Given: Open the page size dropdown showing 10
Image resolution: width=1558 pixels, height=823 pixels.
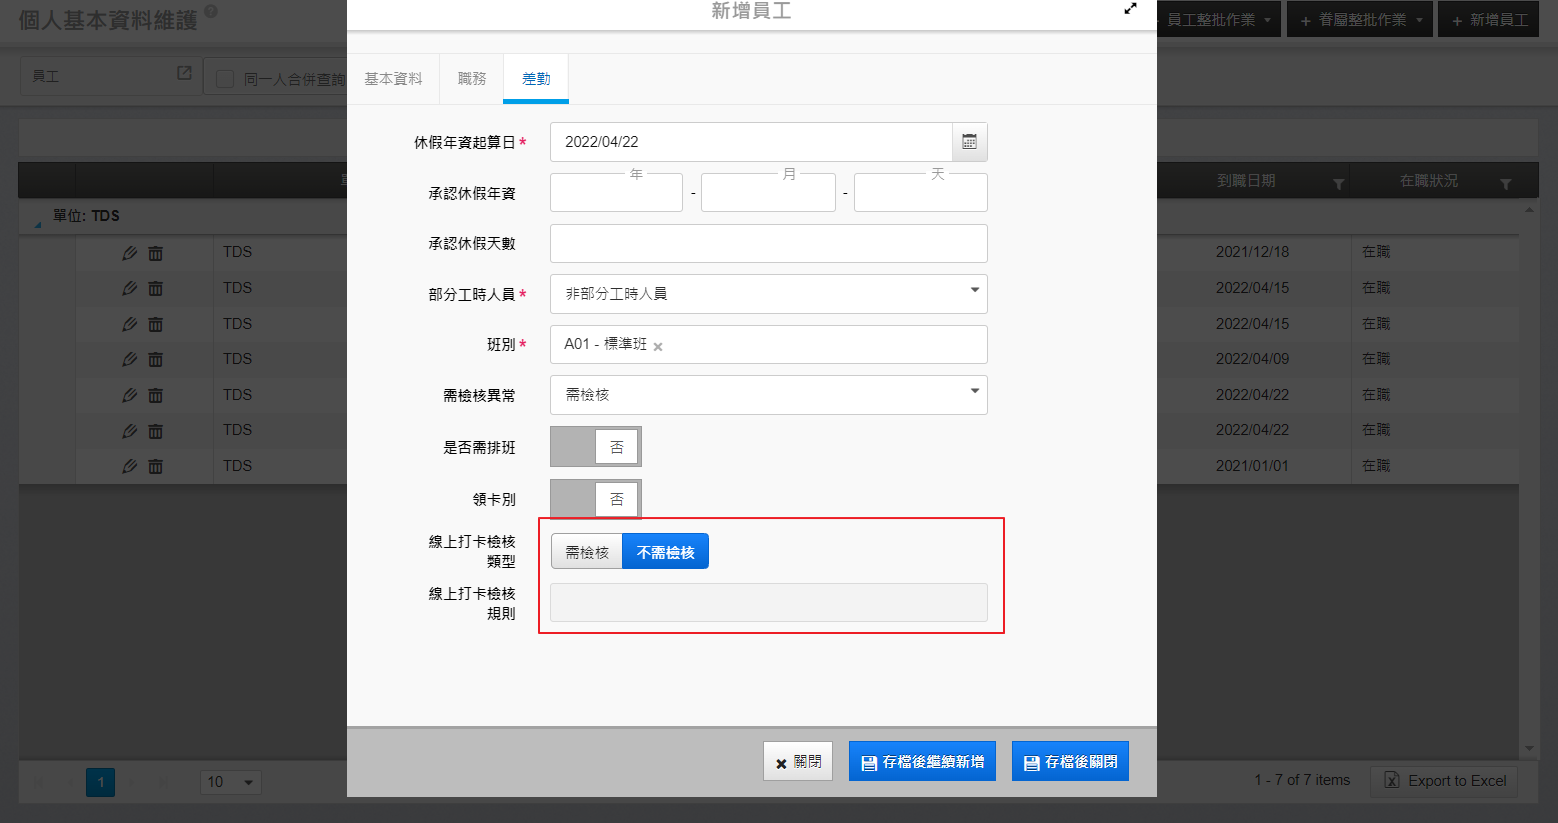Looking at the screenshot, I should point(231,782).
